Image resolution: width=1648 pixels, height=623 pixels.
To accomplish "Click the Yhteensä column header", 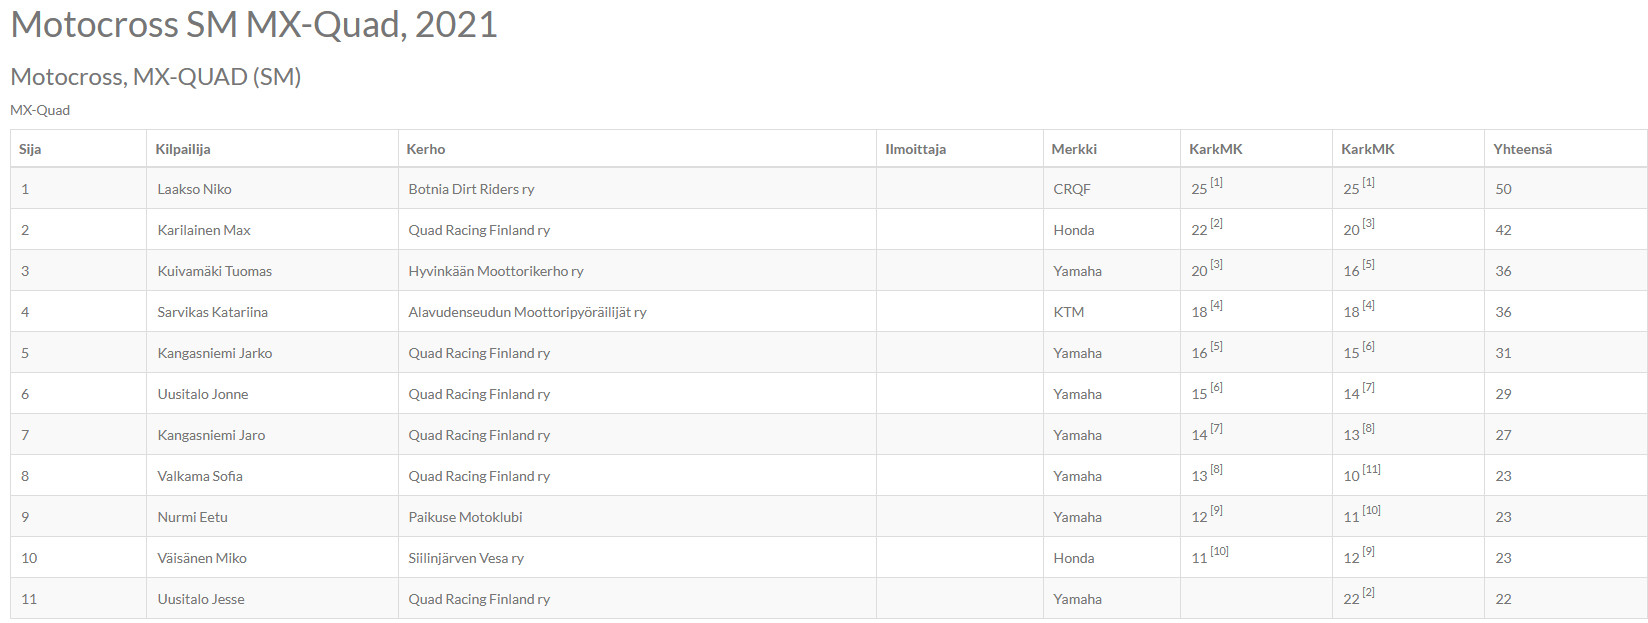I will coord(1522,149).
